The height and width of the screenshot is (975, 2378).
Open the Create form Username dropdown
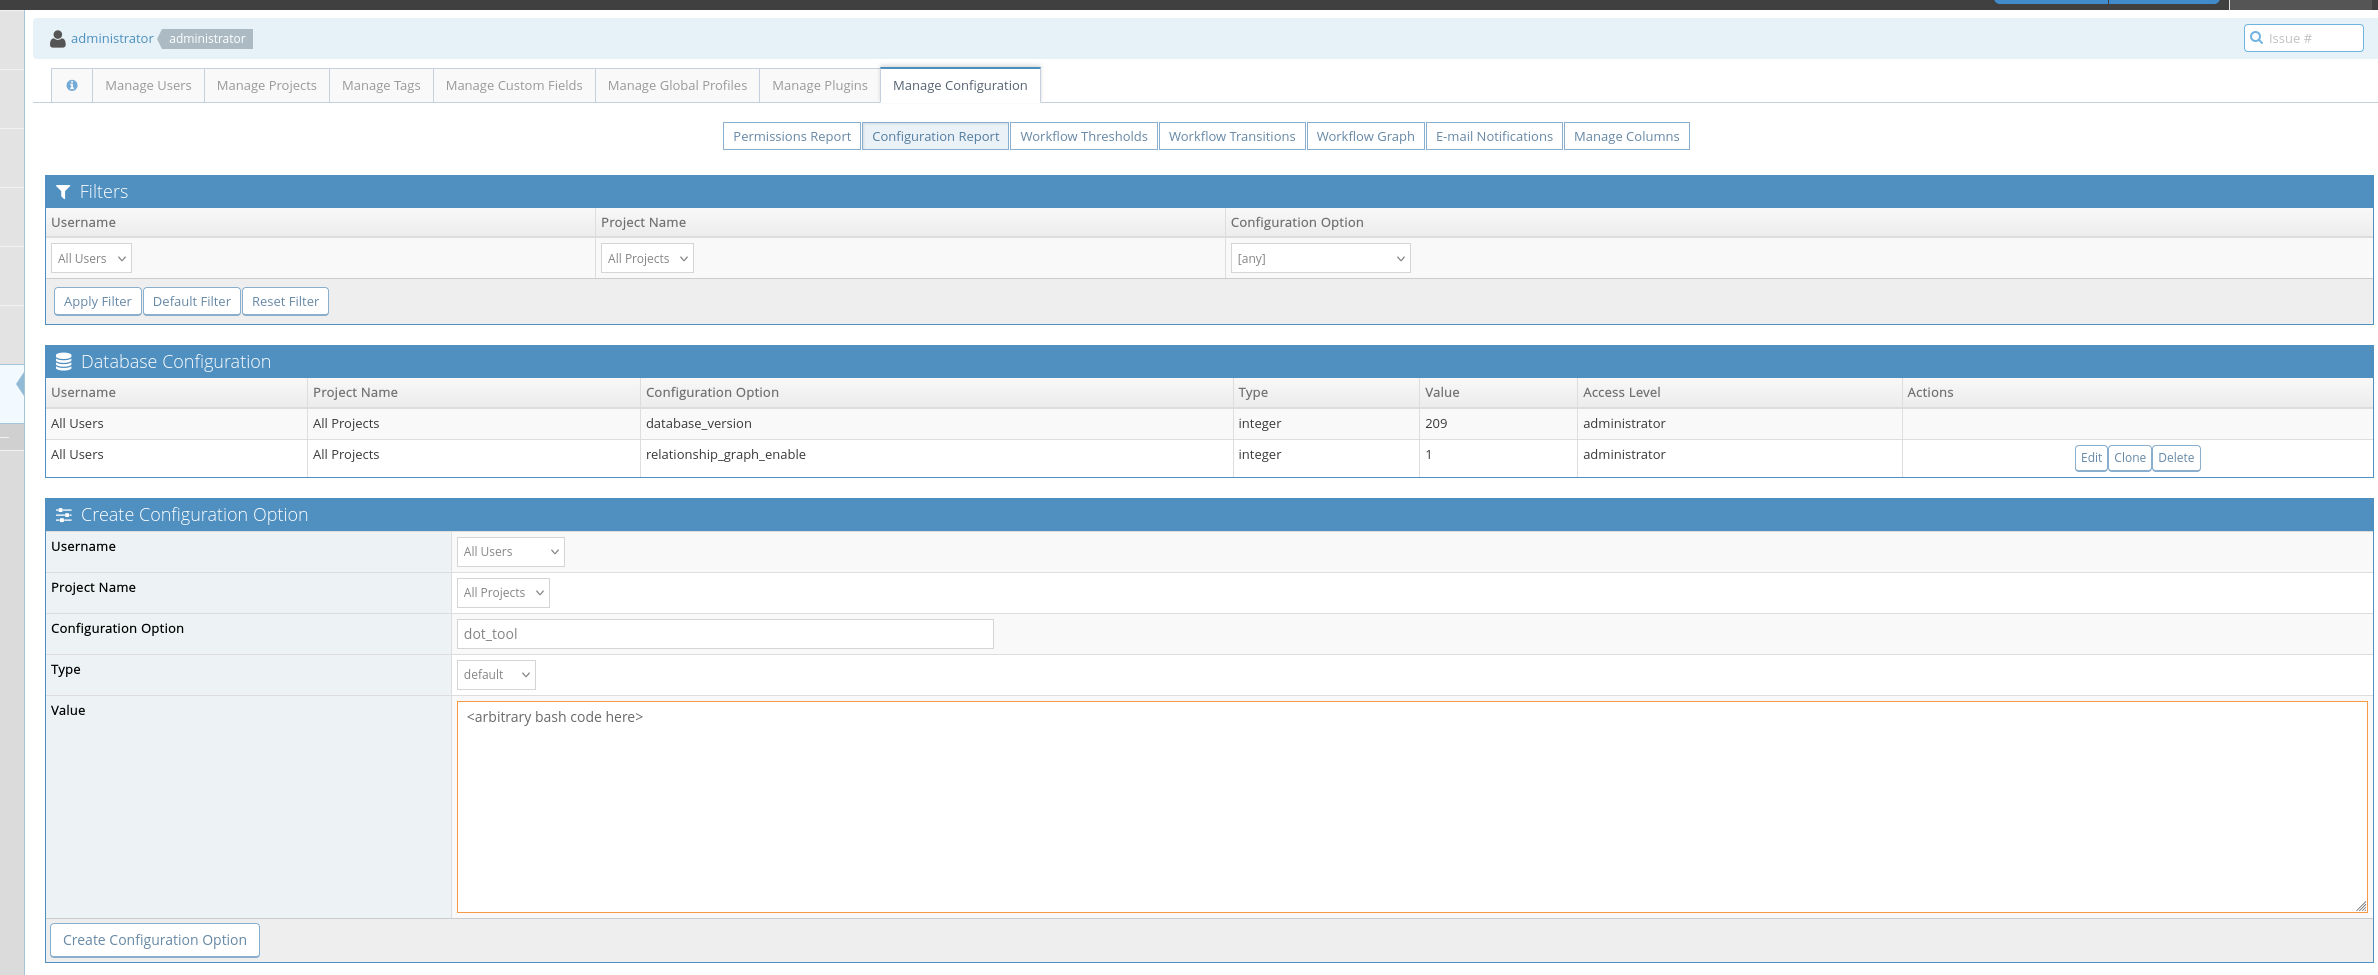pos(511,552)
